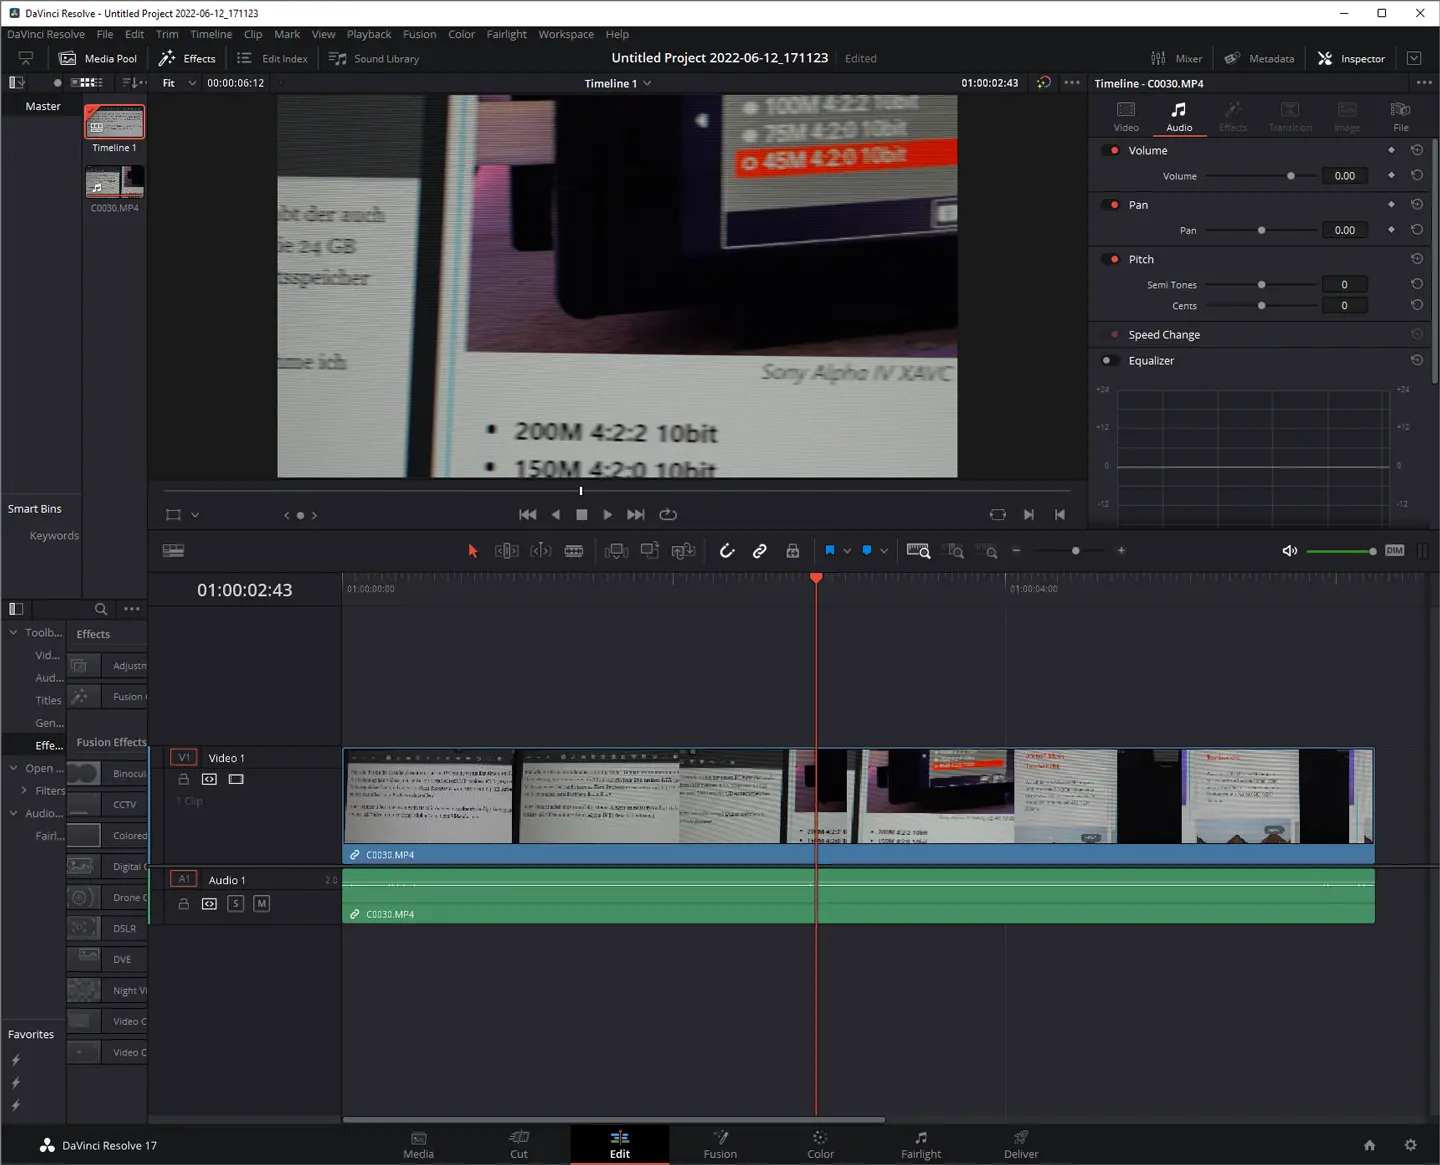Jump to the last frame
Screen dimensions: 1440x1165
pos(636,515)
